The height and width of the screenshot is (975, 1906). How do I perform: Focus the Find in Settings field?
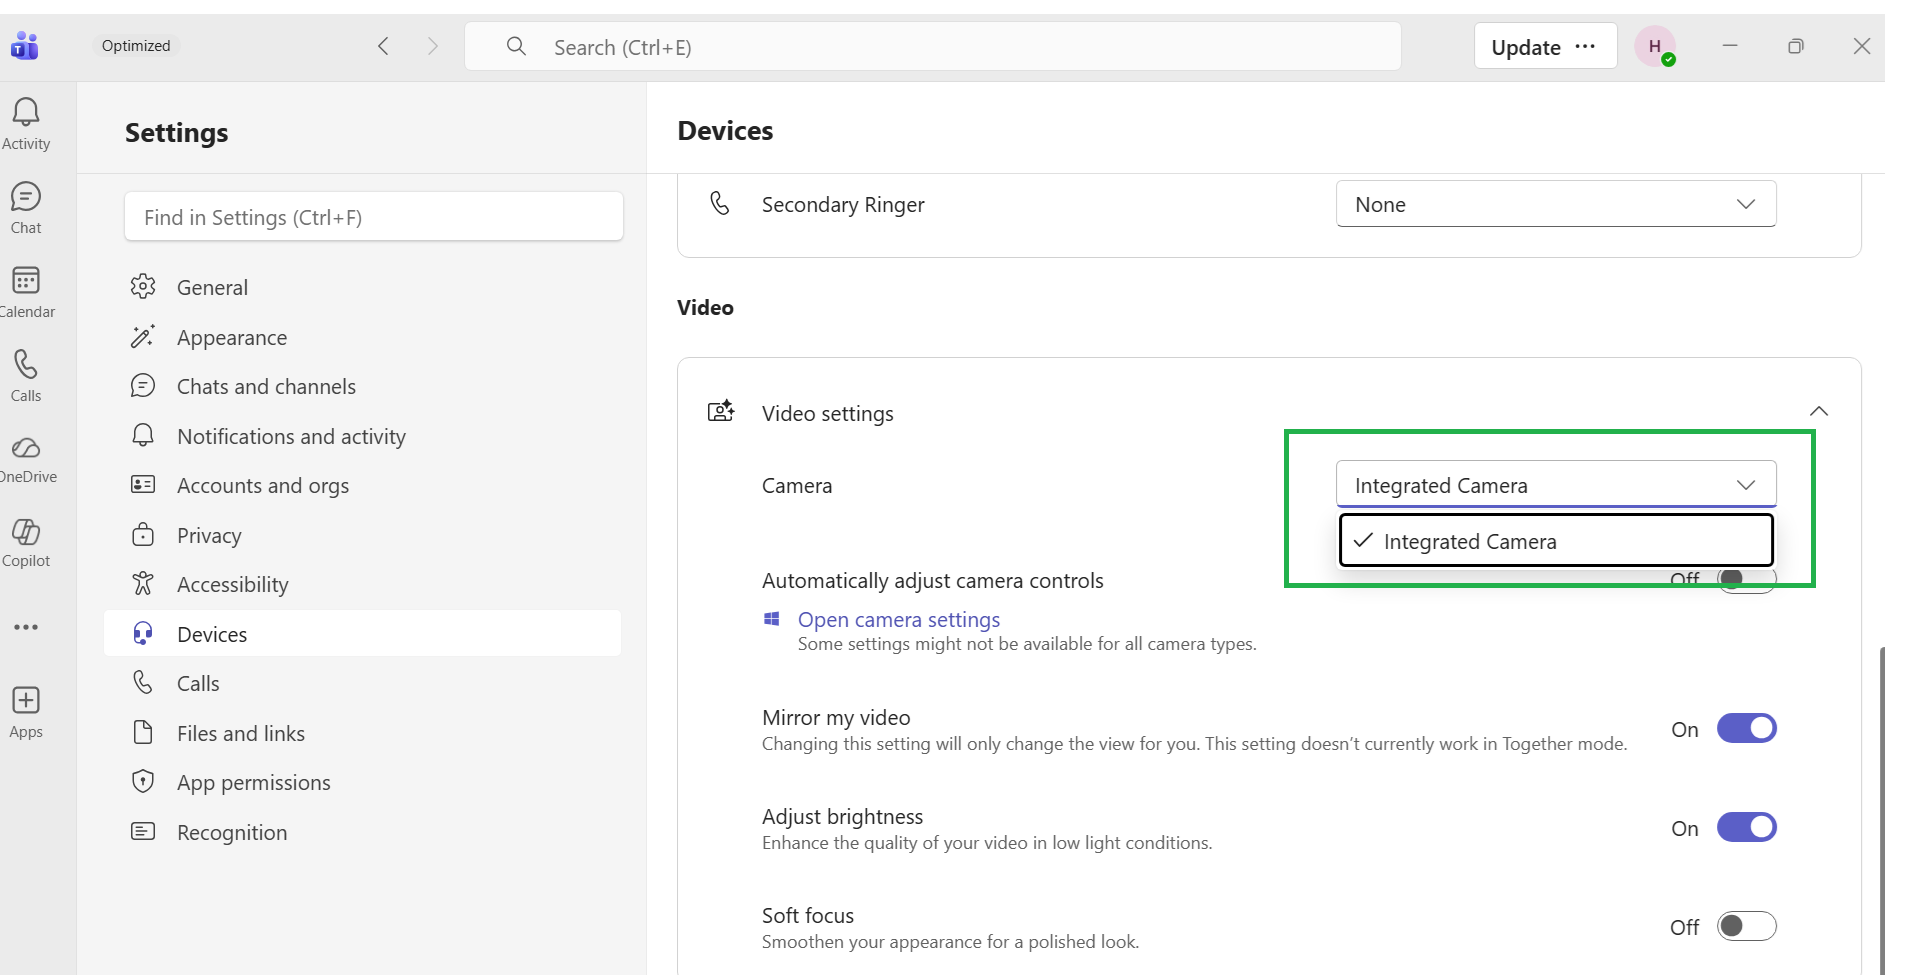coord(374,217)
